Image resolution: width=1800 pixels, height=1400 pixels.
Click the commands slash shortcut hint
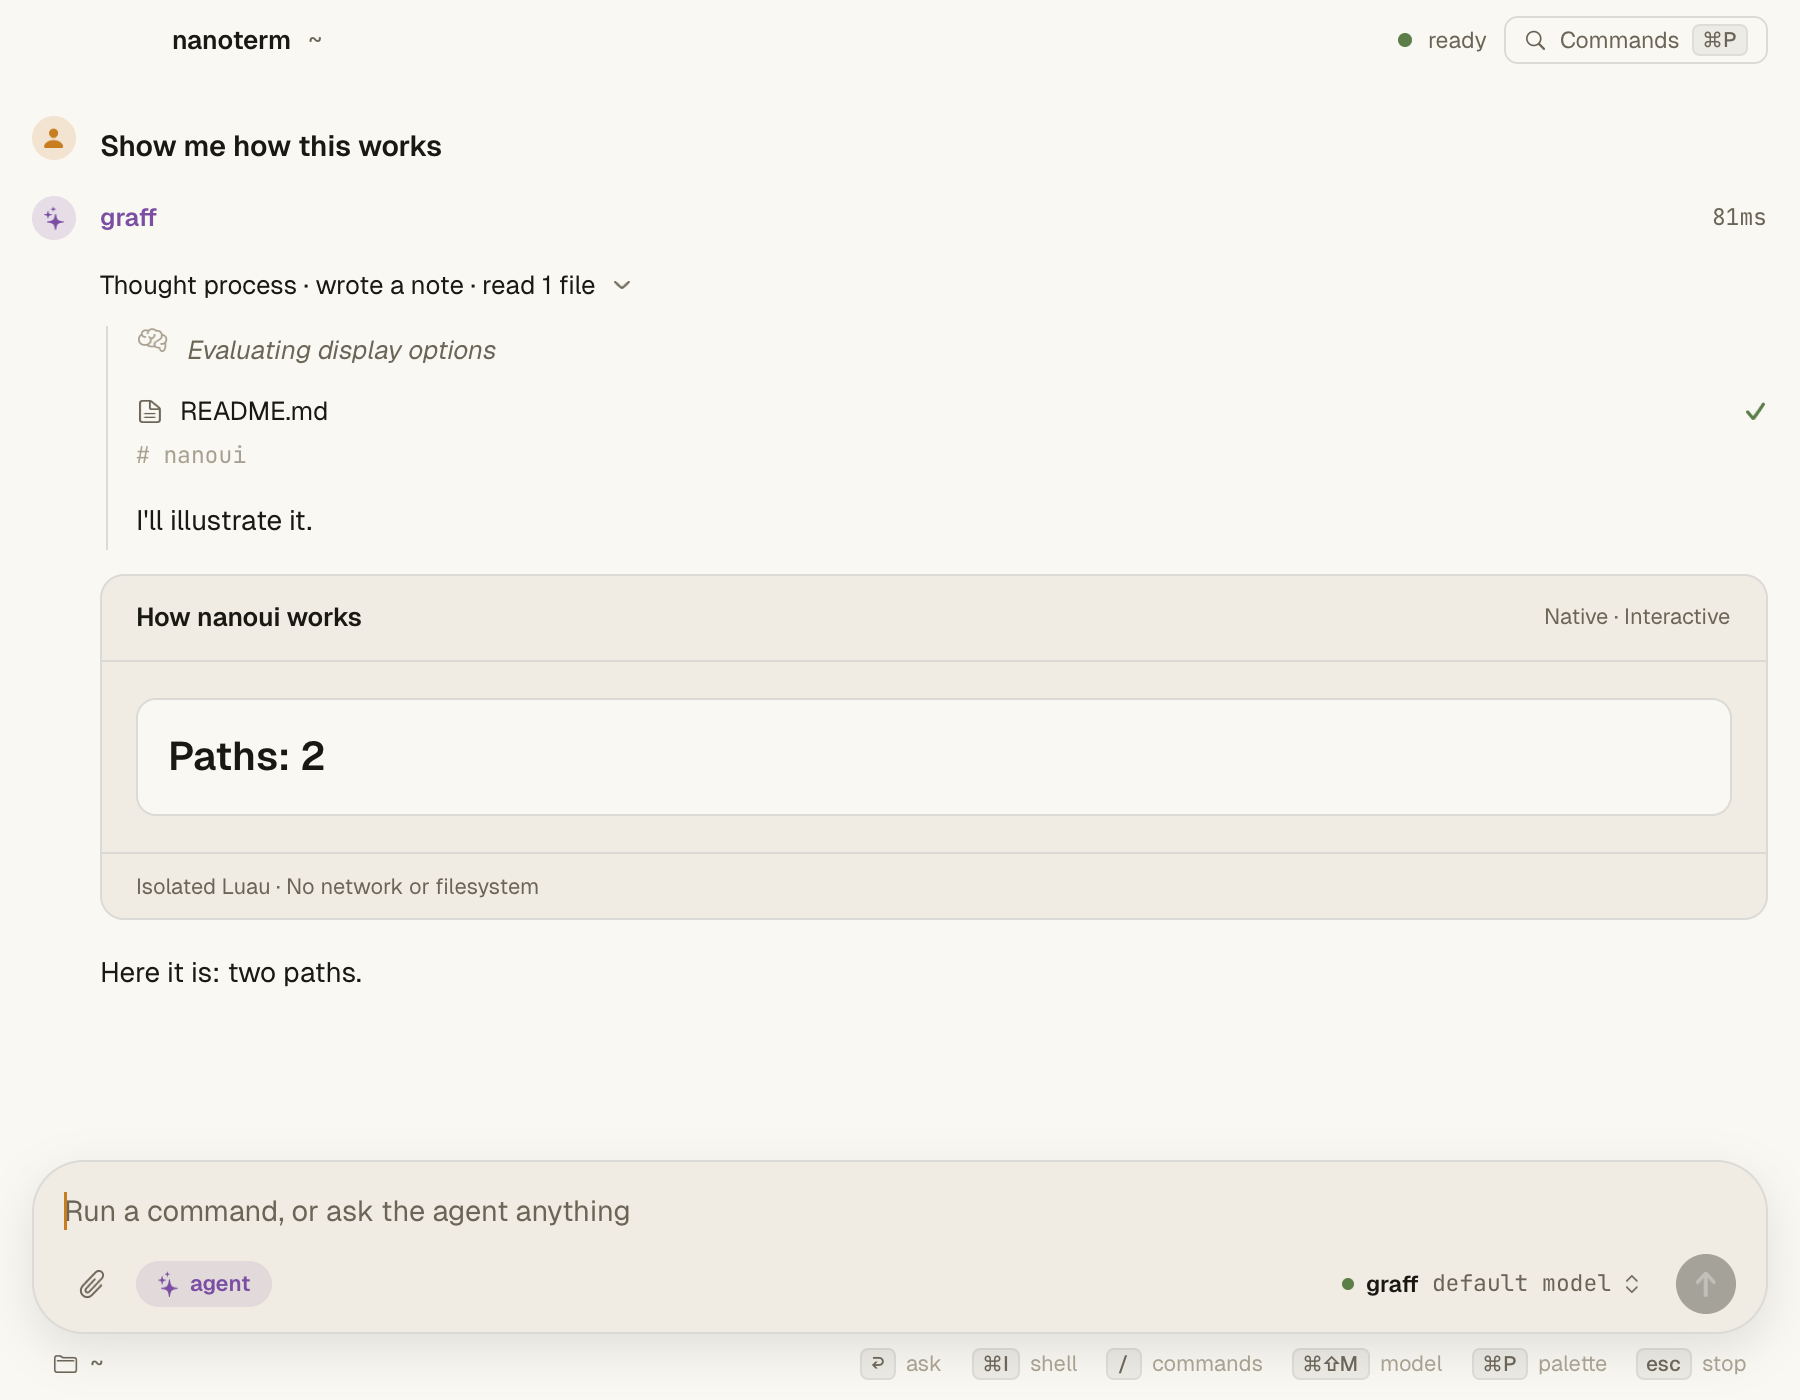click(1184, 1364)
